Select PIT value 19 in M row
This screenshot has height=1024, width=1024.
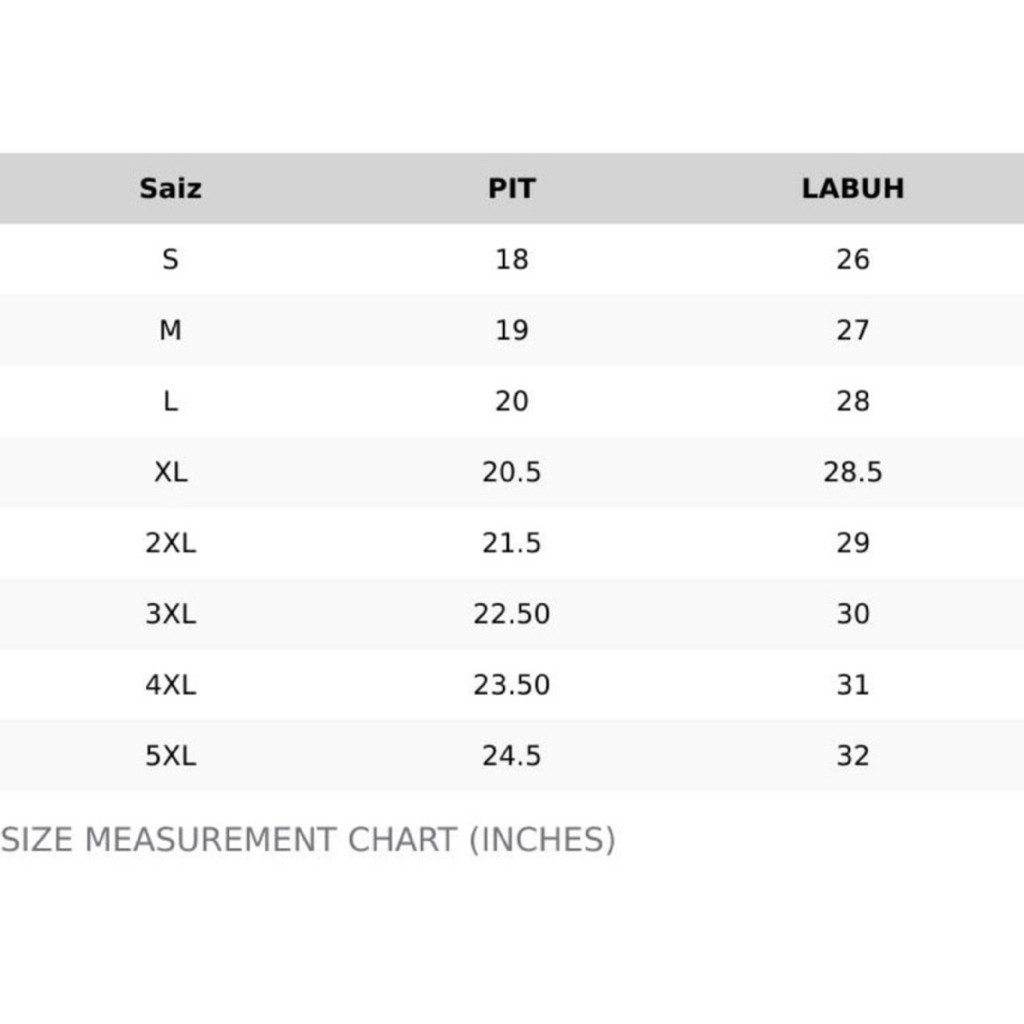(x=511, y=330)
